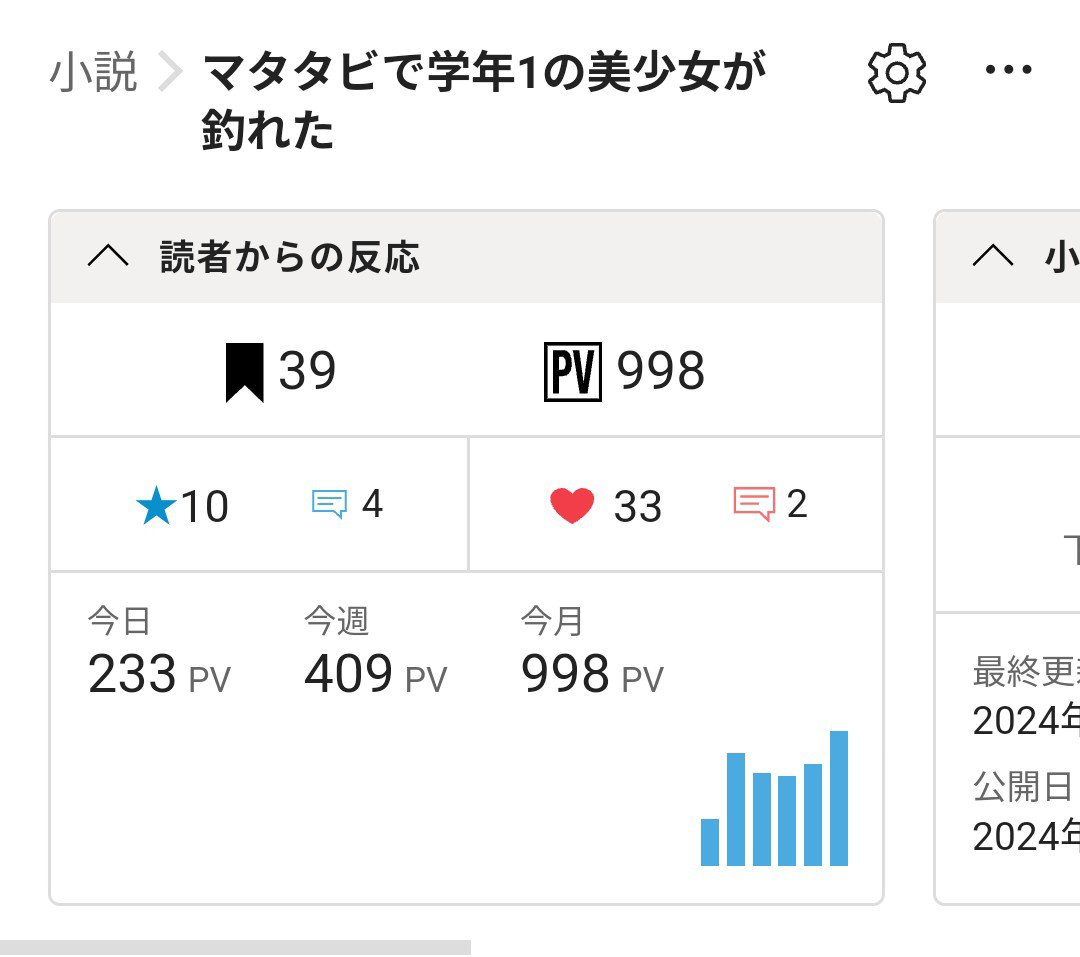
Task: Collapse the 読者からの反応 panel
Action: pos(108,257)
